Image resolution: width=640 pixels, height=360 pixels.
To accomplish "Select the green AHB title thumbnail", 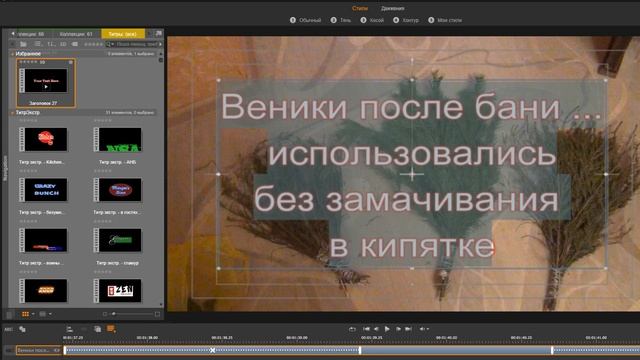I will pos(118,139).
